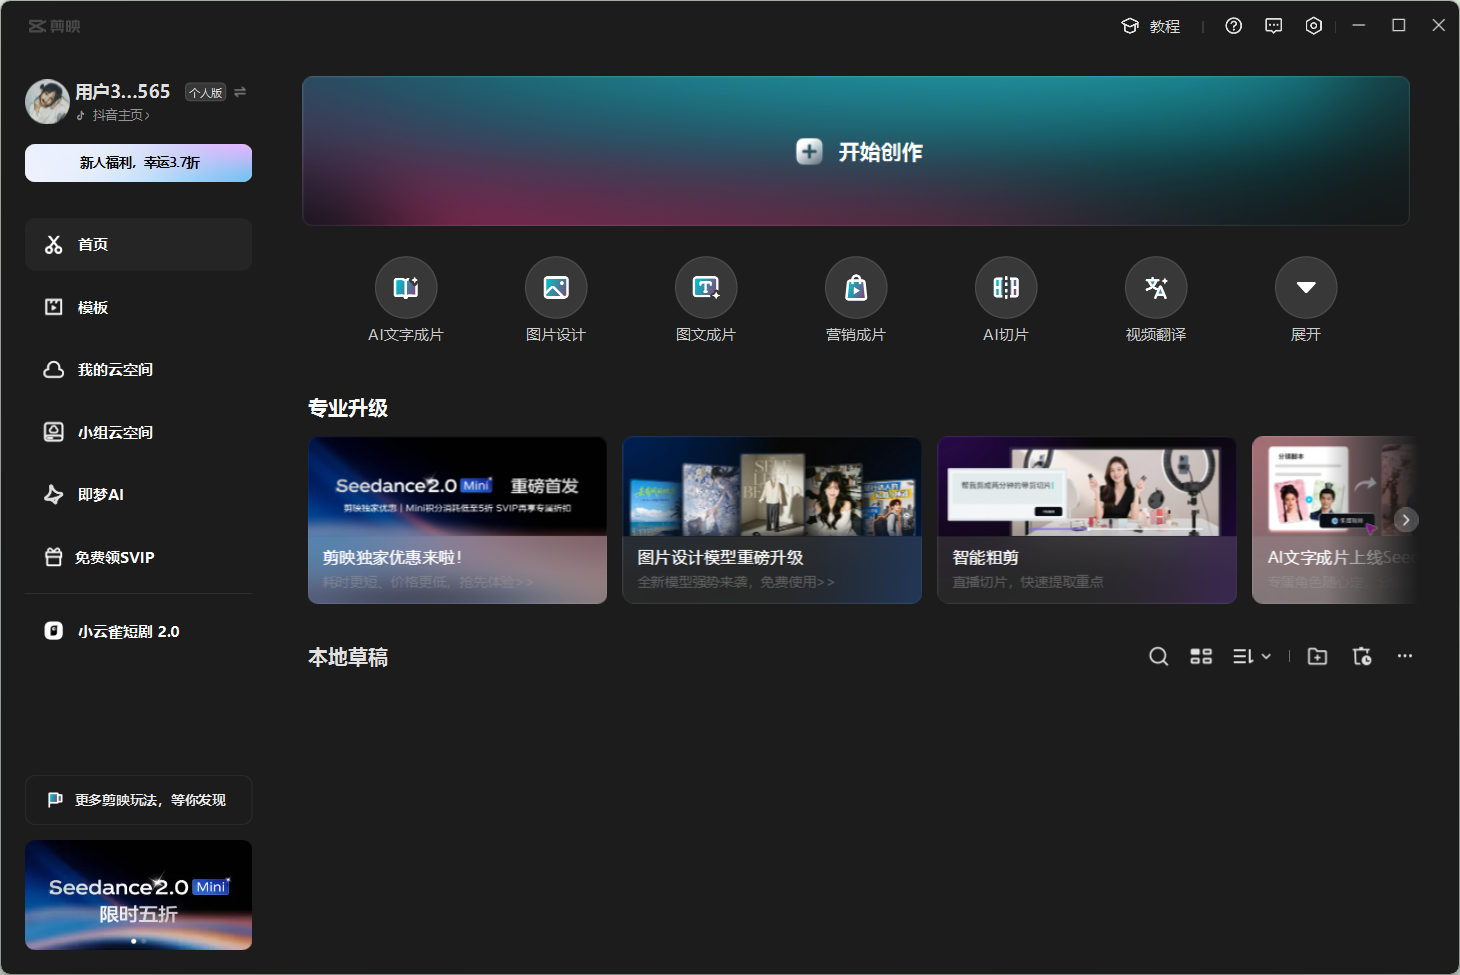Minimize the 剪映 window
The width and height of the screenshot is (1460, 975).
coord(1359,25)
